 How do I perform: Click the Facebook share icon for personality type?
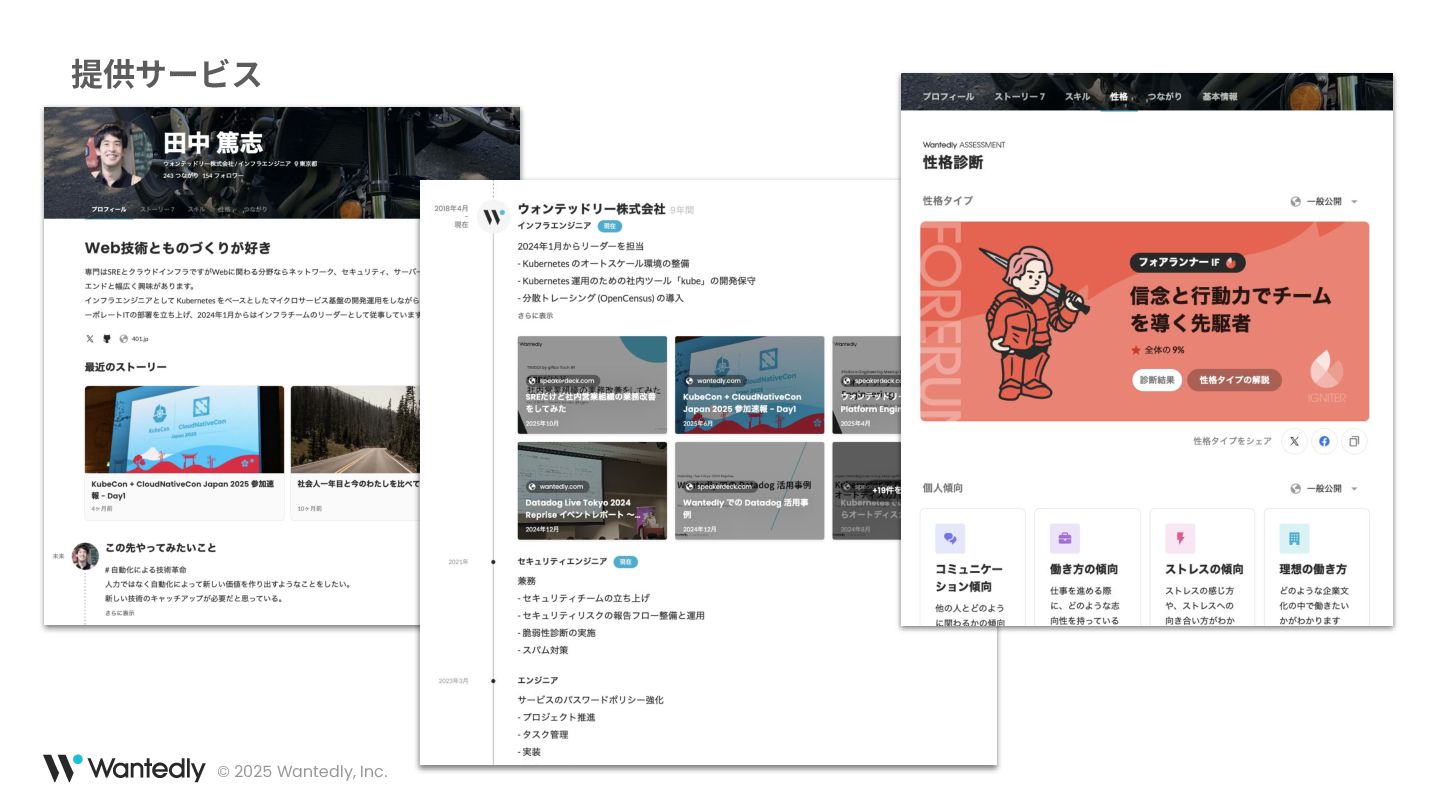1324,441
